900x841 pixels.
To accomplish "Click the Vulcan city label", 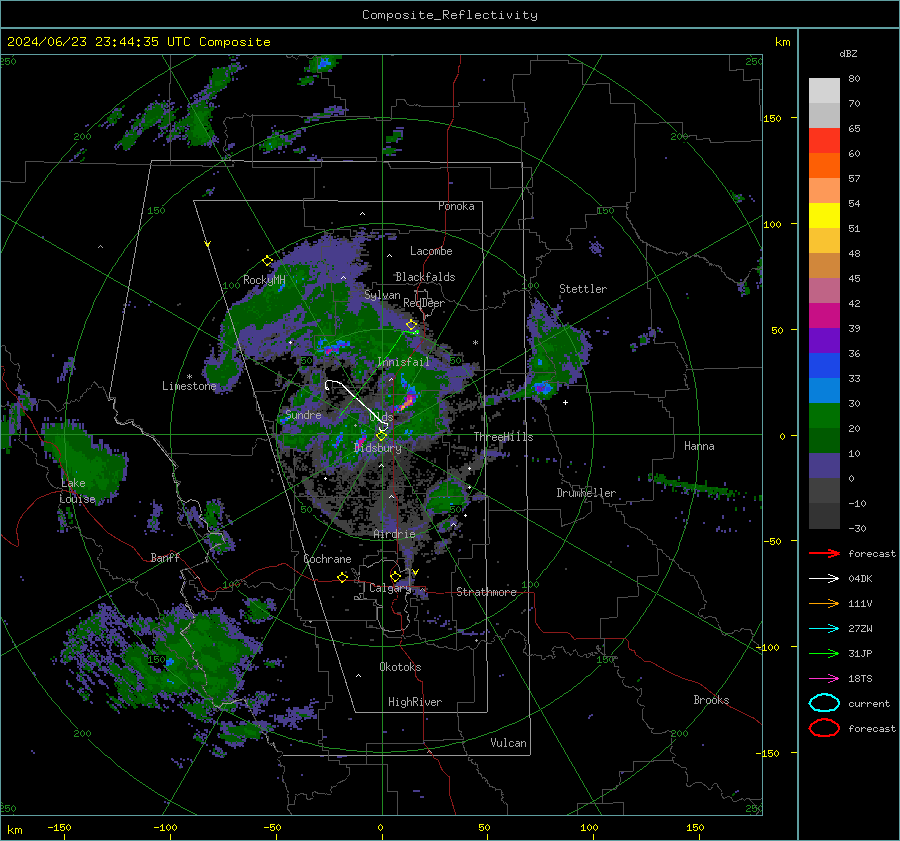I will 509,743.
